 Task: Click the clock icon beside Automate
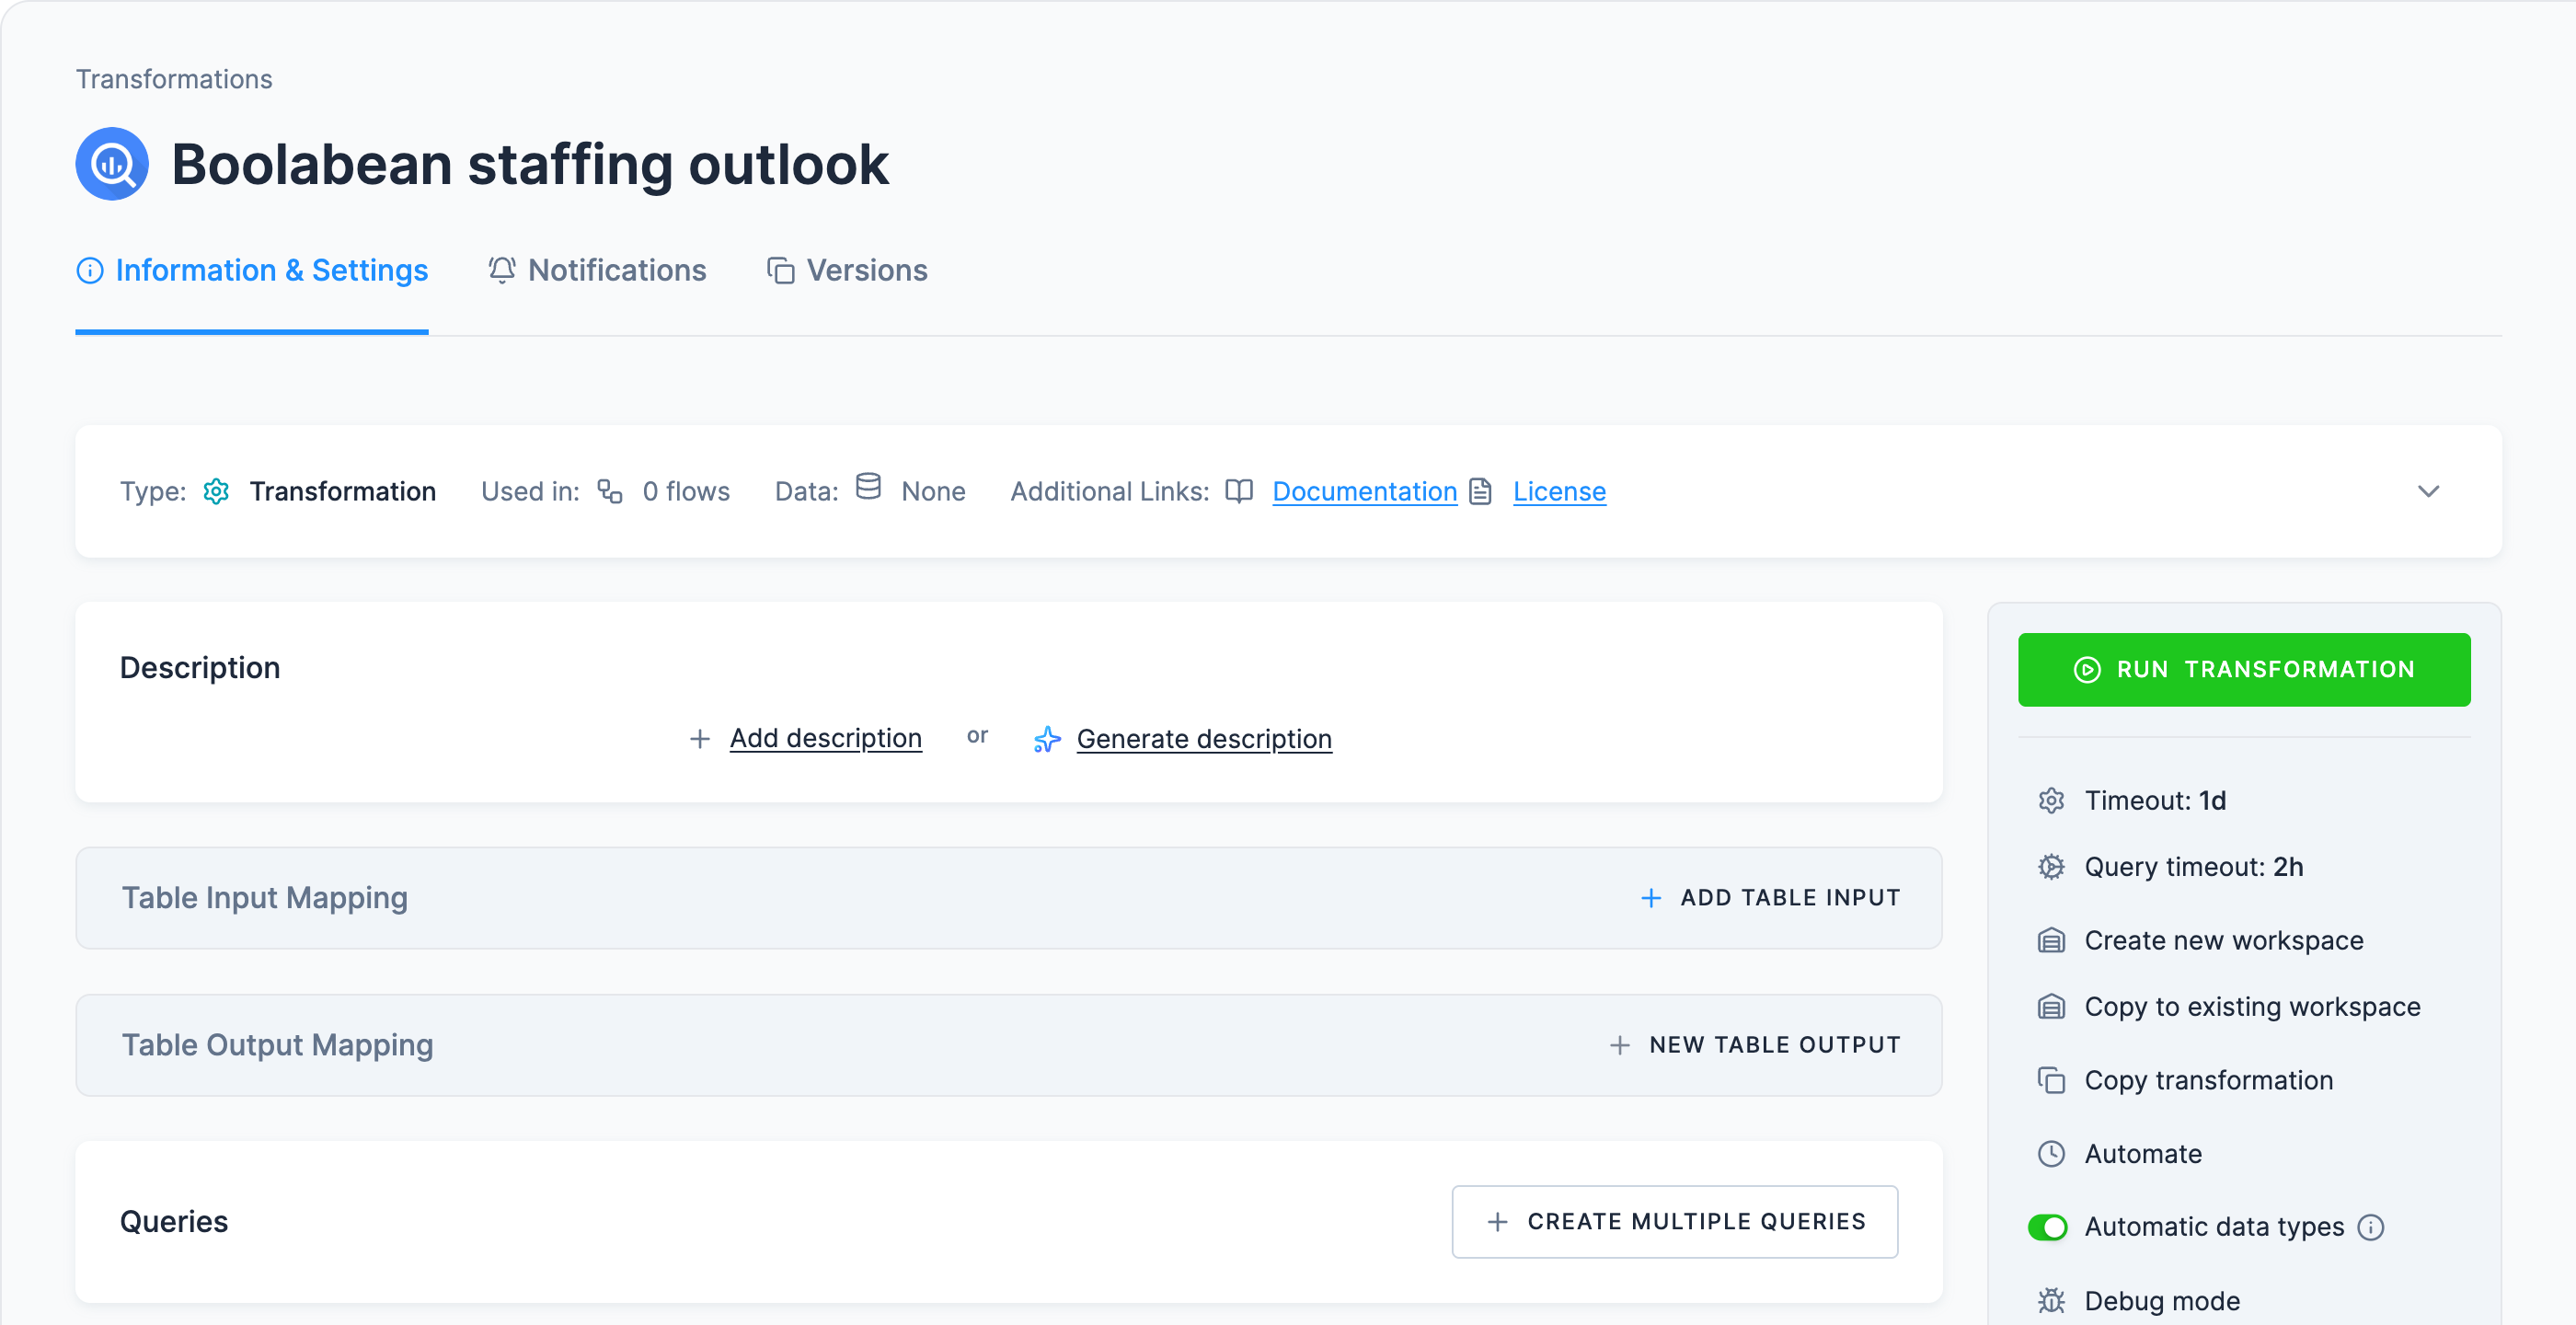pyautogui.click(x=2051, y=1154)
